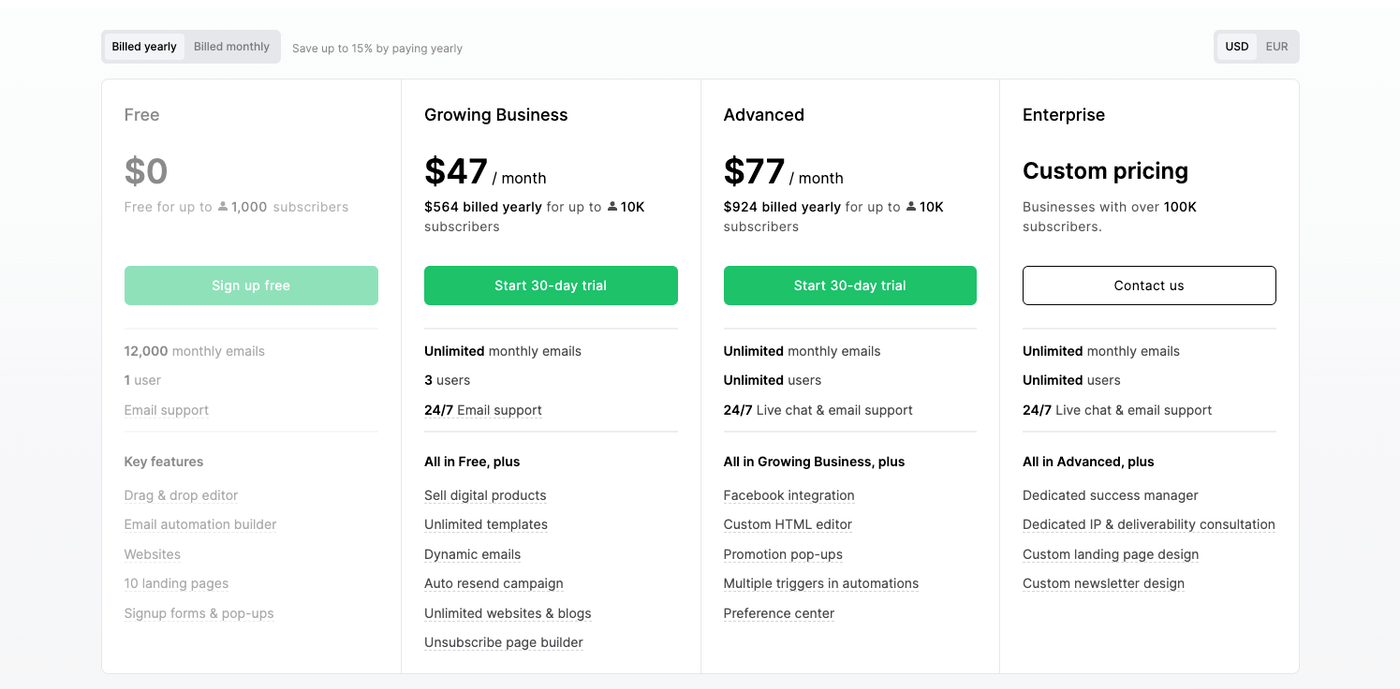Viewport: 1400px width, 689px height.
Task: Start 30-day trial for Advanced plan
Action: [850, 285]
